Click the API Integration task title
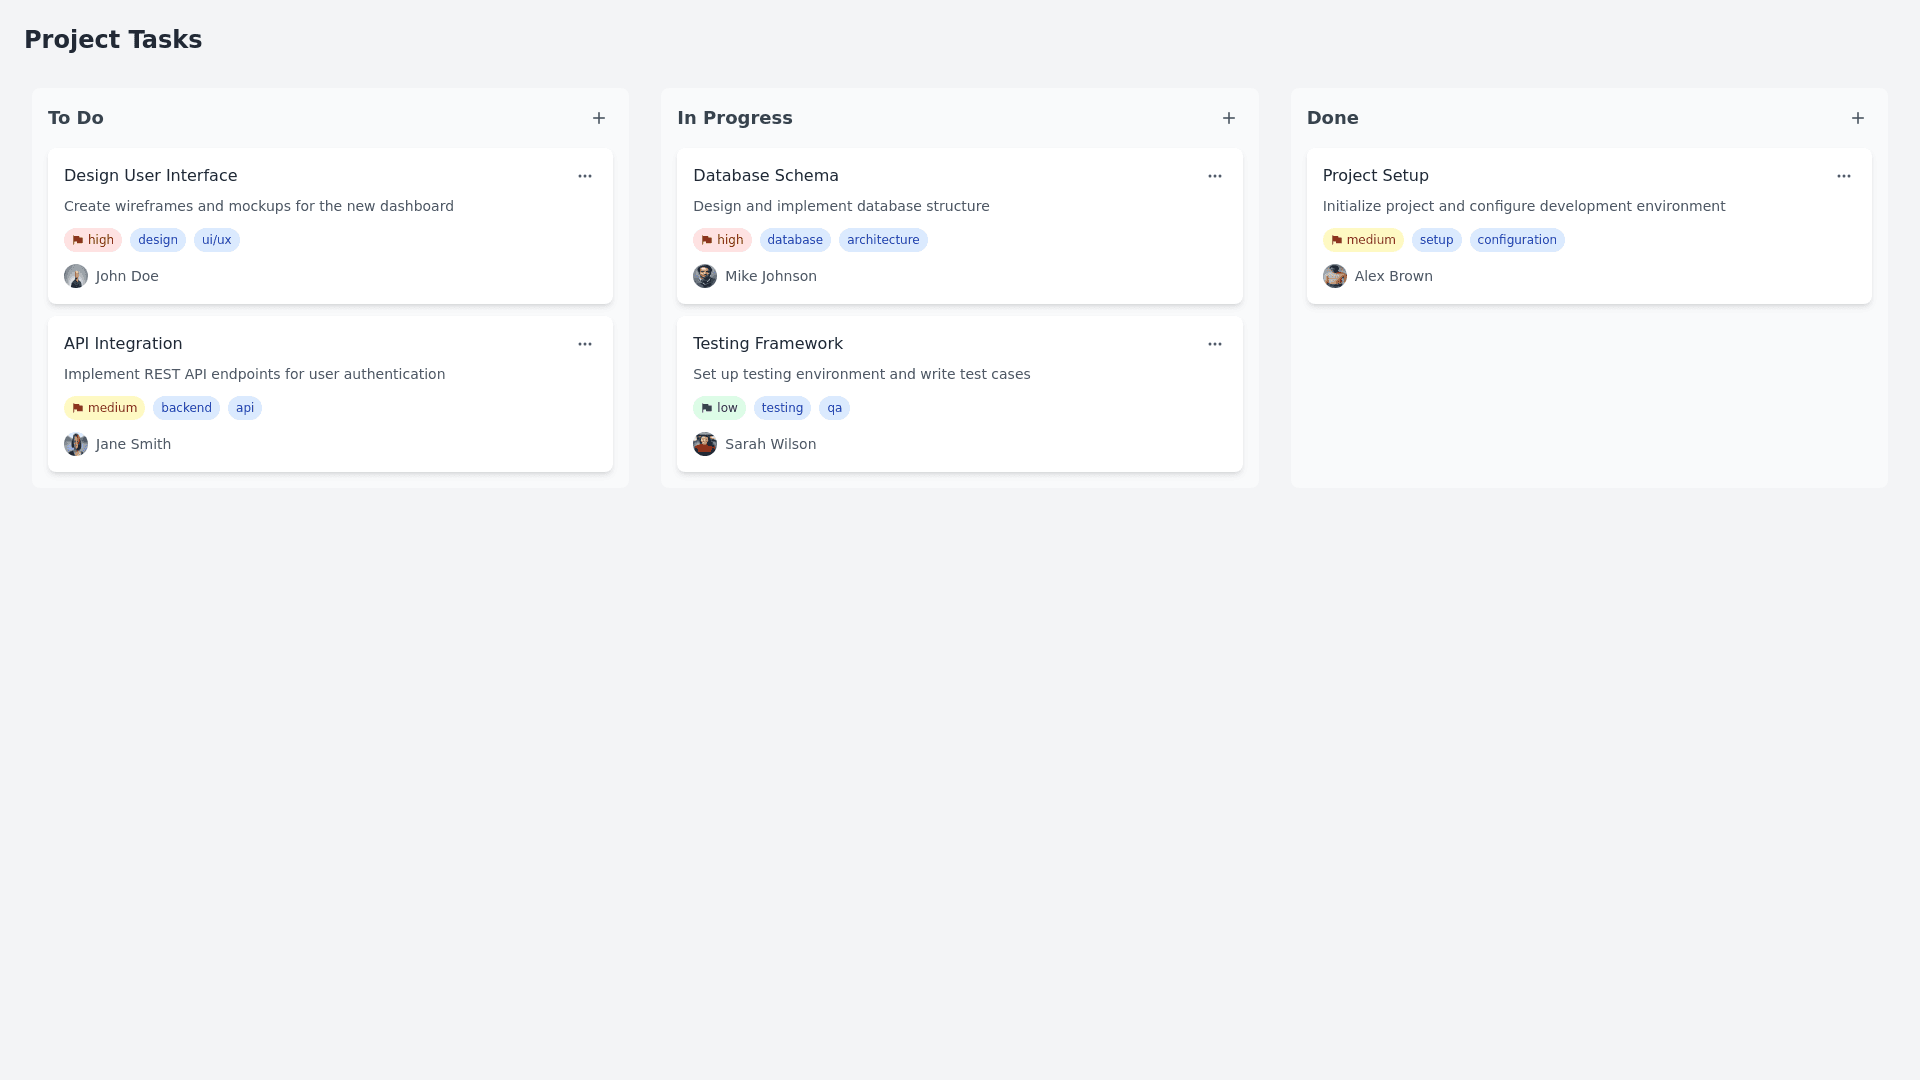This screenshot has width=1920, height=1080. [x=123, y=344]
